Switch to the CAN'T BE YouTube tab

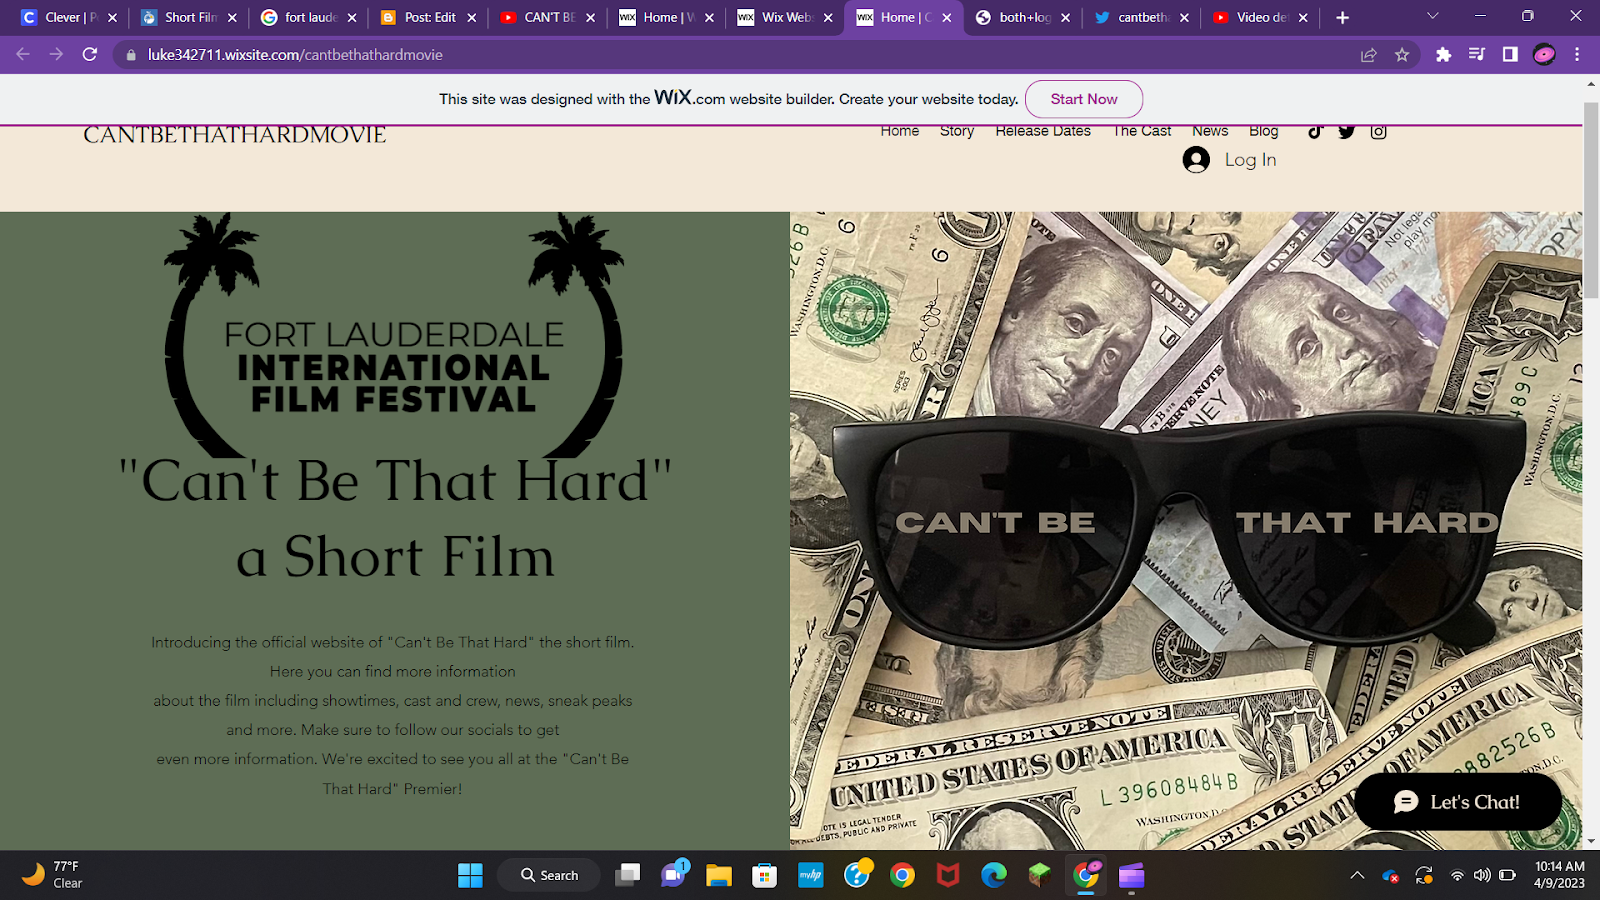coord(547,17)
